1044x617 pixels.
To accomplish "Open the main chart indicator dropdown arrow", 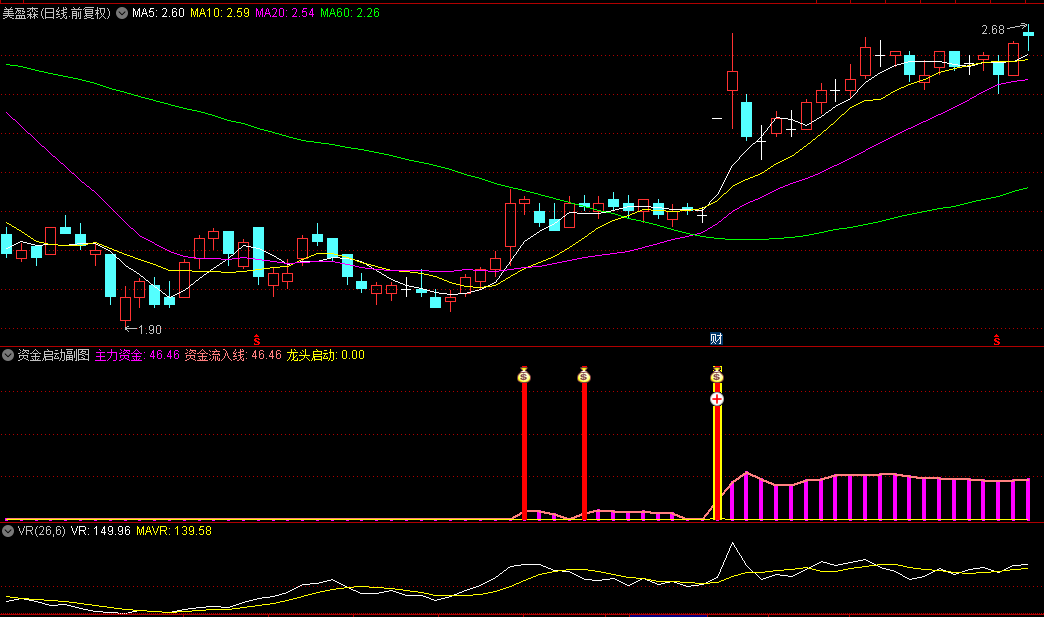I will [122, 13].
